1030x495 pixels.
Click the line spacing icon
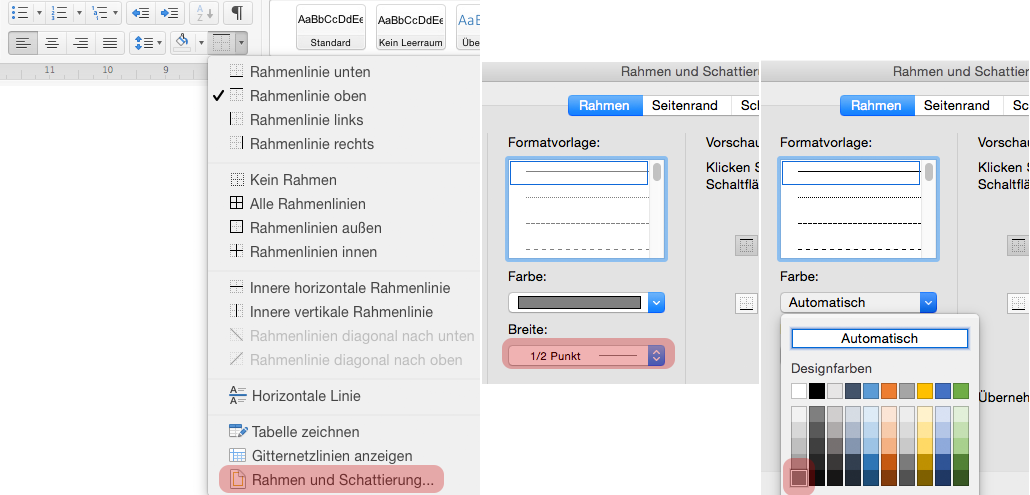144,42
